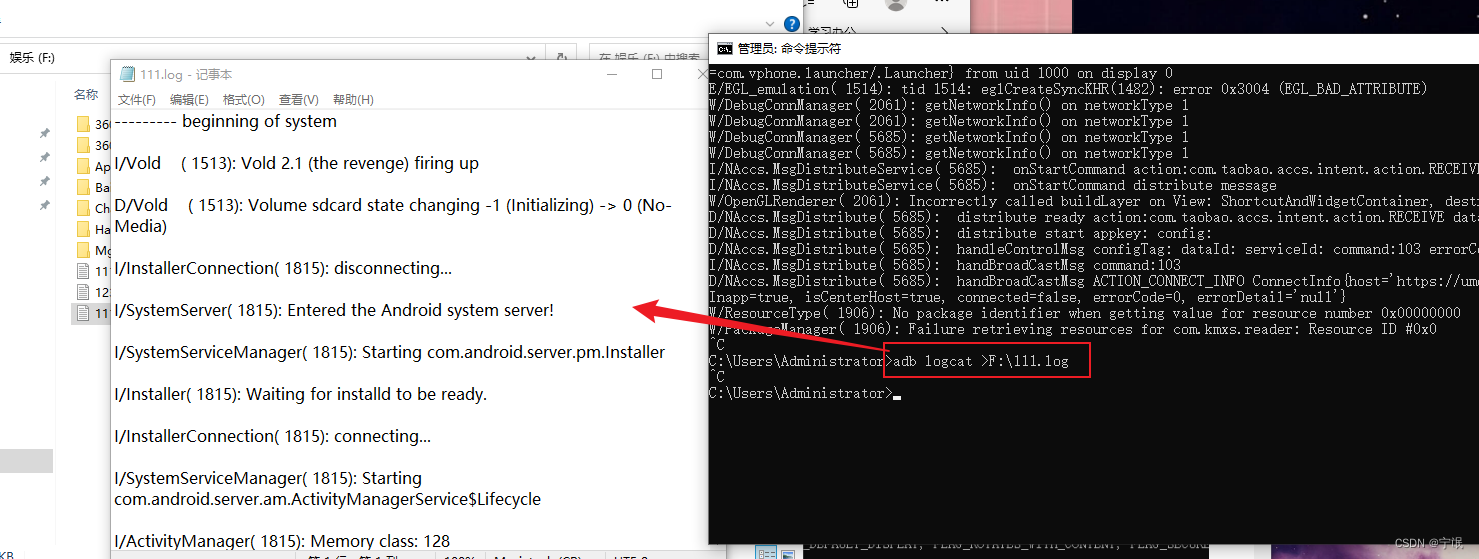The height and width of the screenshot is (559, 1479).
Task: Click the highlighted 11 log file in Explorer
Action: [x=93, y=313]
